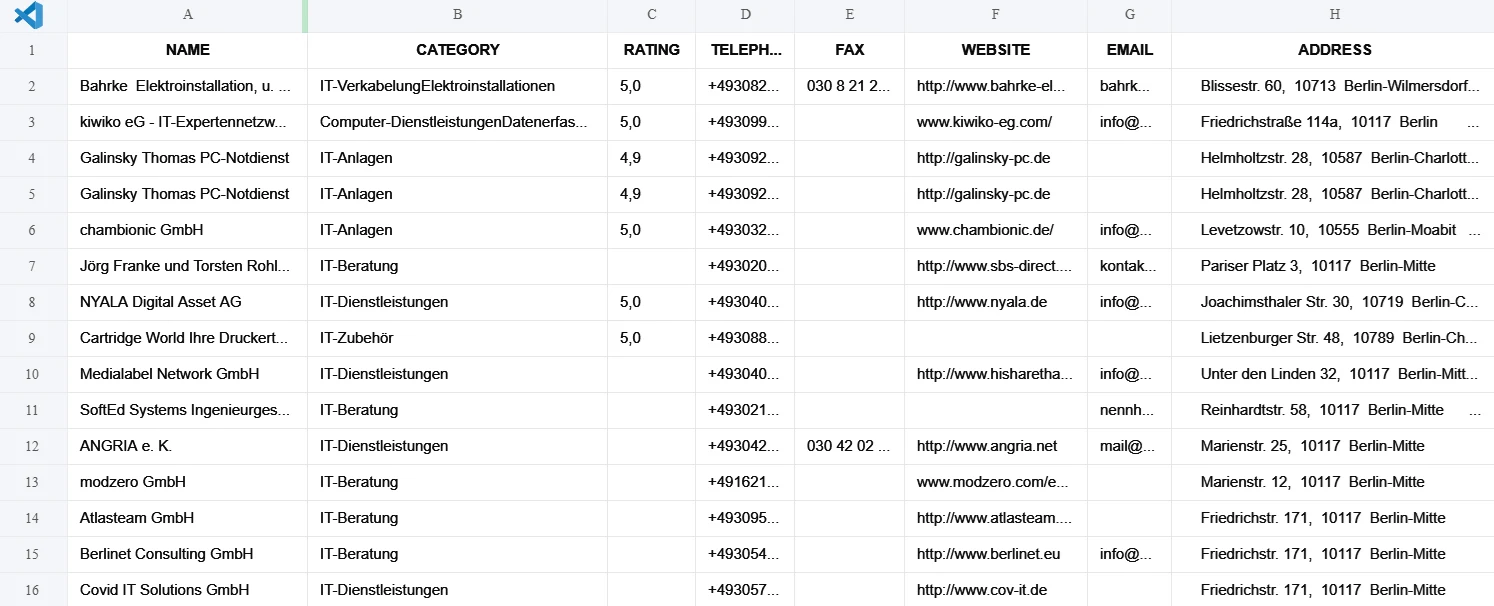Select the bahrk... email cell
The height and width of the screenshot is (606, 1494).
pos(1130,86)
